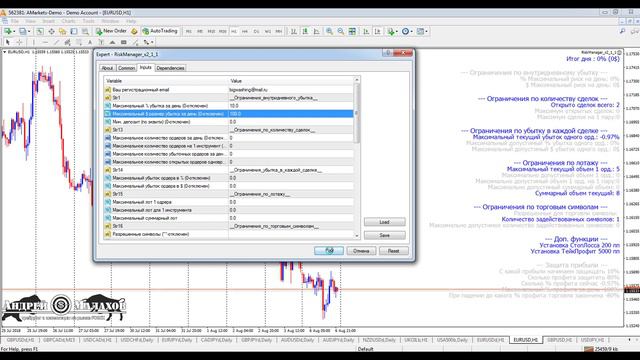Switch chart to Bar Chart icon
The image size is (640, 360).
tap(293, 31)
